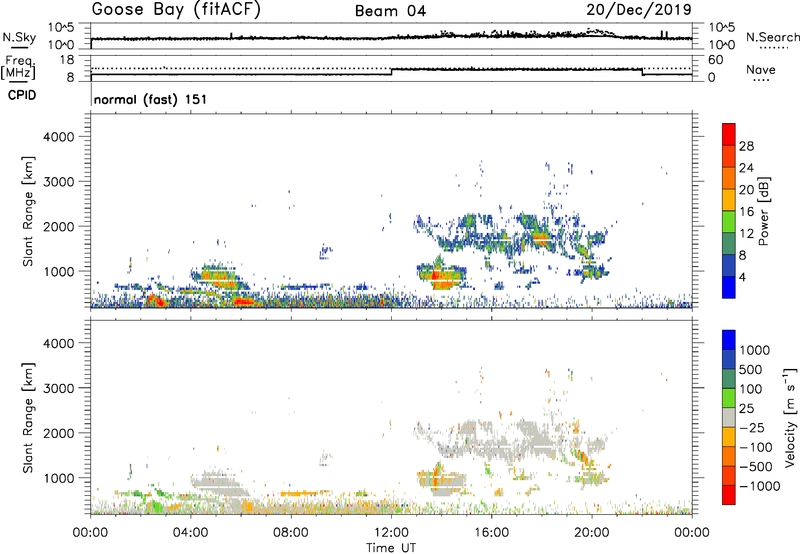
Task: Click the 16 value on power colorbar
Action: tap(746, 212)
